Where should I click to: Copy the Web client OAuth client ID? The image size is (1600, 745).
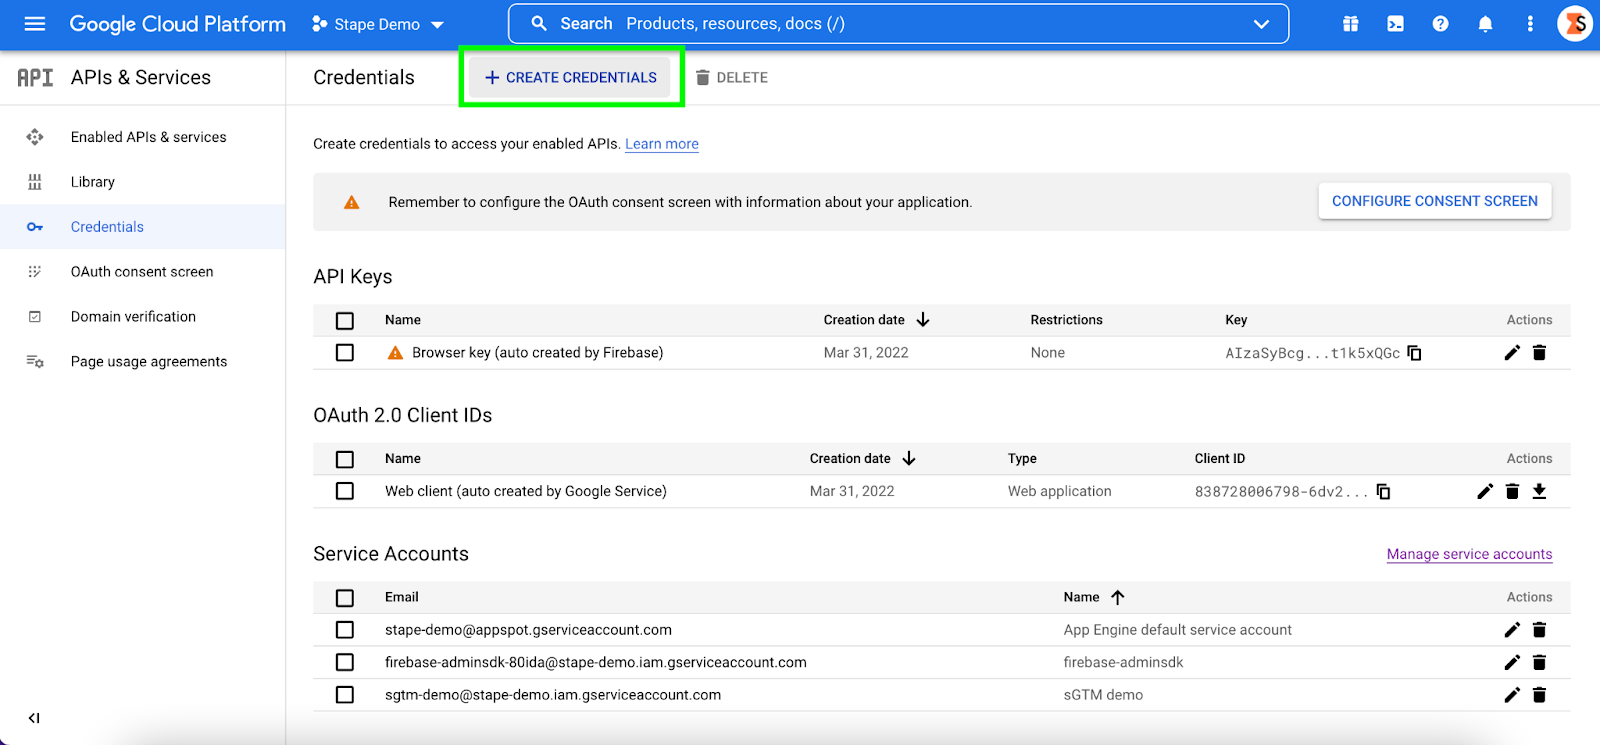point(1383,491)
